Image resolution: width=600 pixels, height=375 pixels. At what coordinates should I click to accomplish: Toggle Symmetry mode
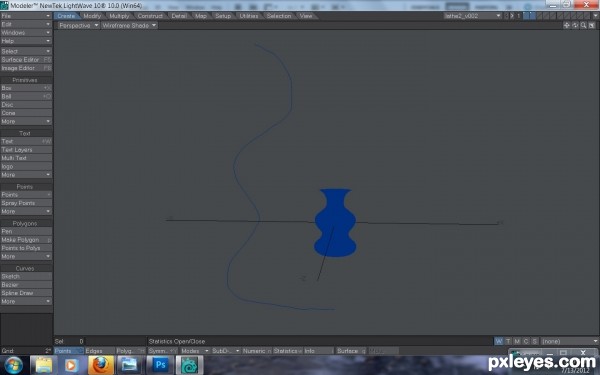tap(162, 351)
